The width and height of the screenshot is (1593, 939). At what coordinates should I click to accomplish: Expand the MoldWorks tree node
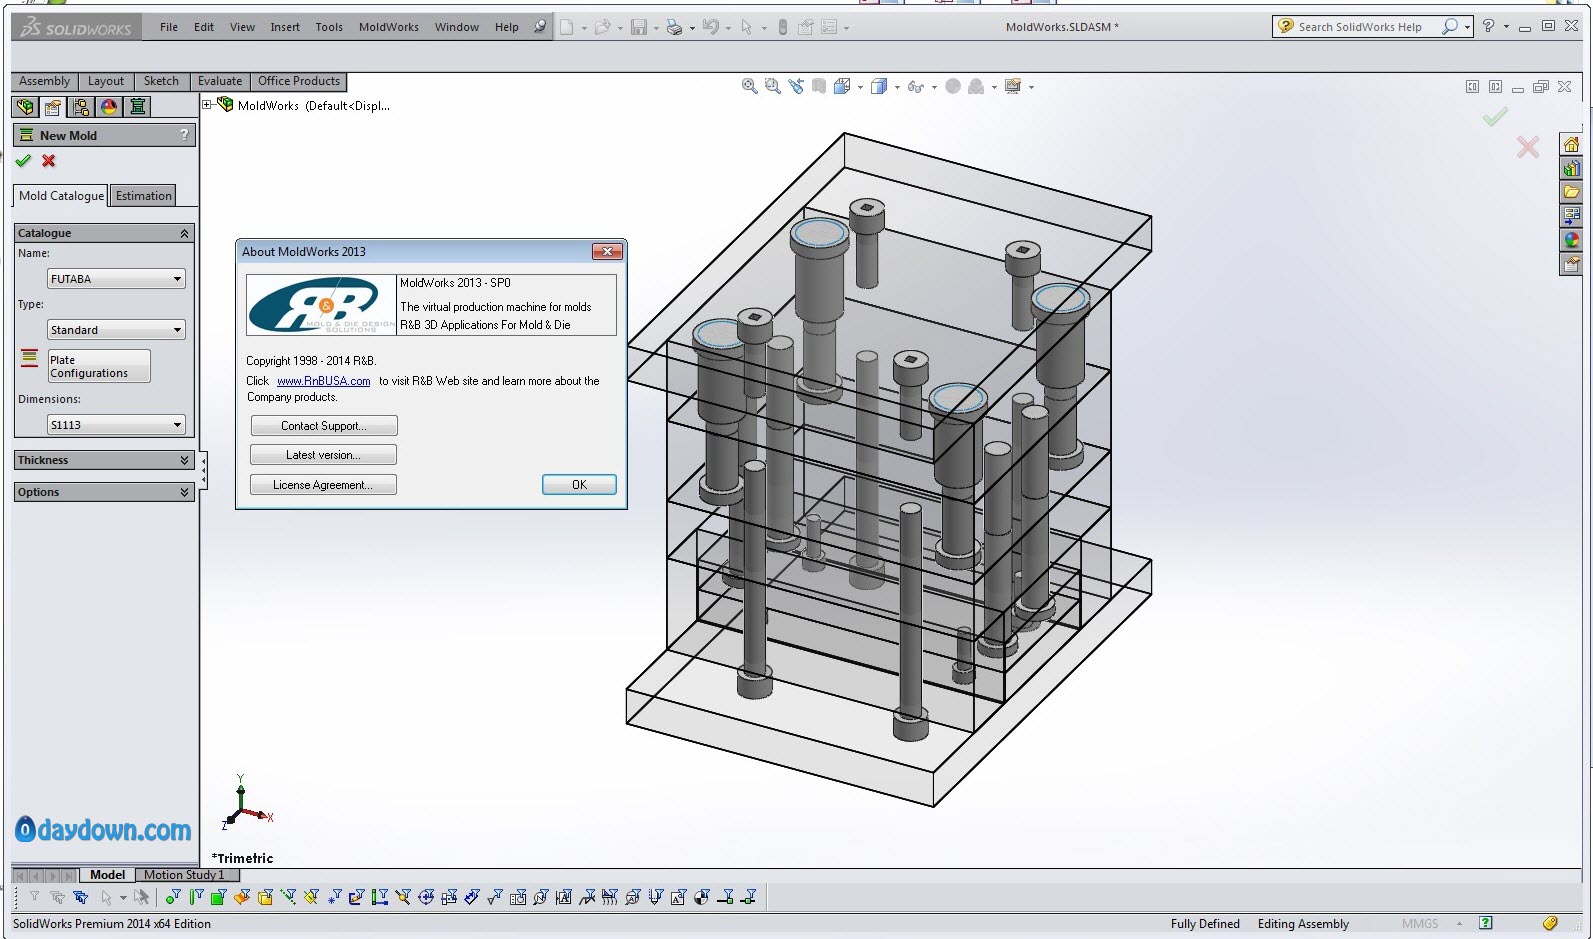point(207,104)
